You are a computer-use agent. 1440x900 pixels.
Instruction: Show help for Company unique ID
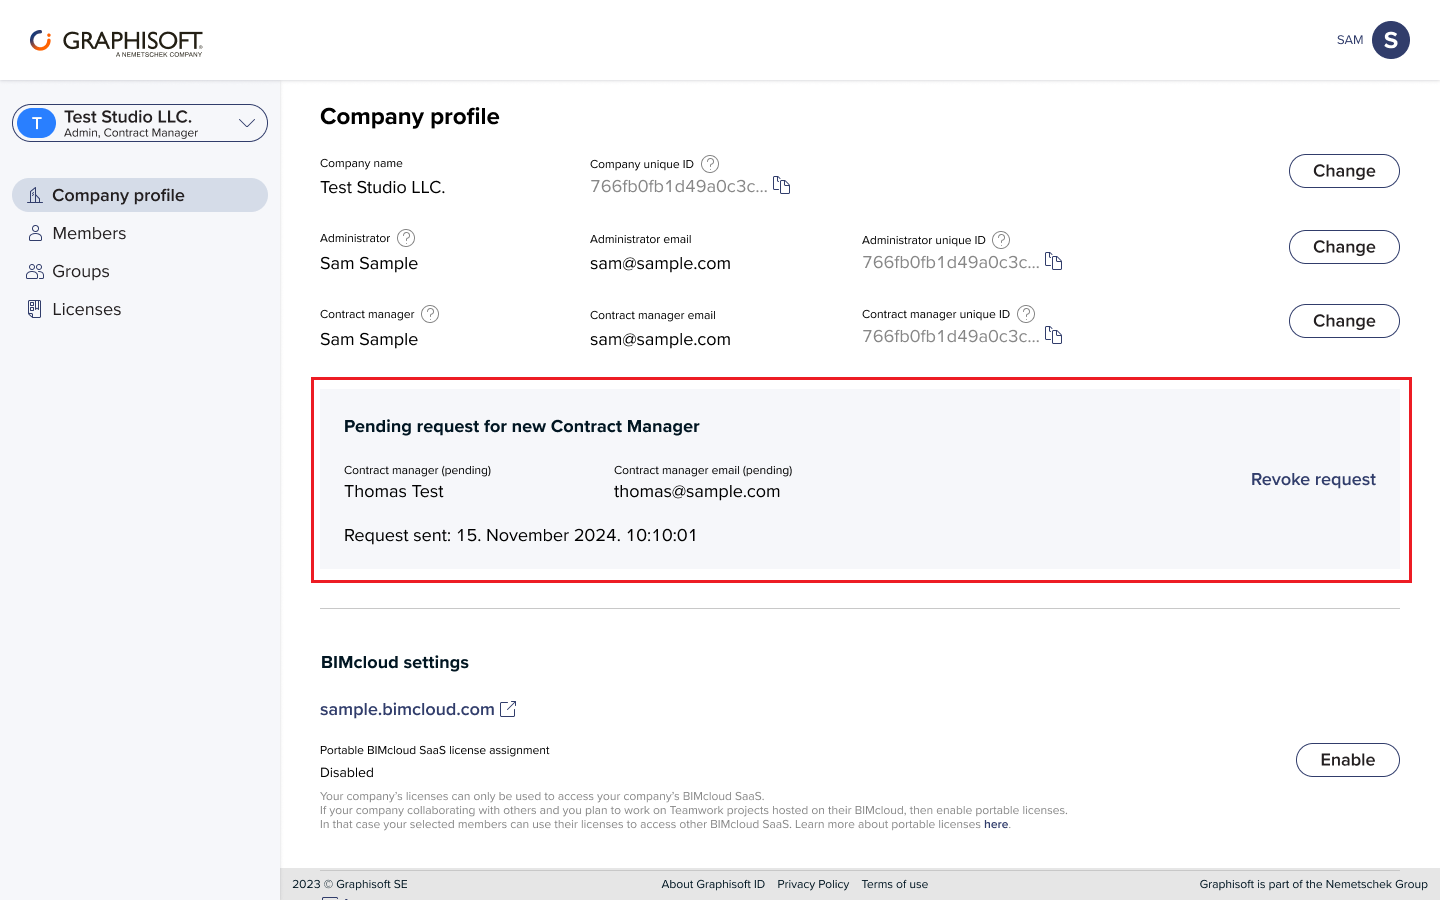pos(710,164)
